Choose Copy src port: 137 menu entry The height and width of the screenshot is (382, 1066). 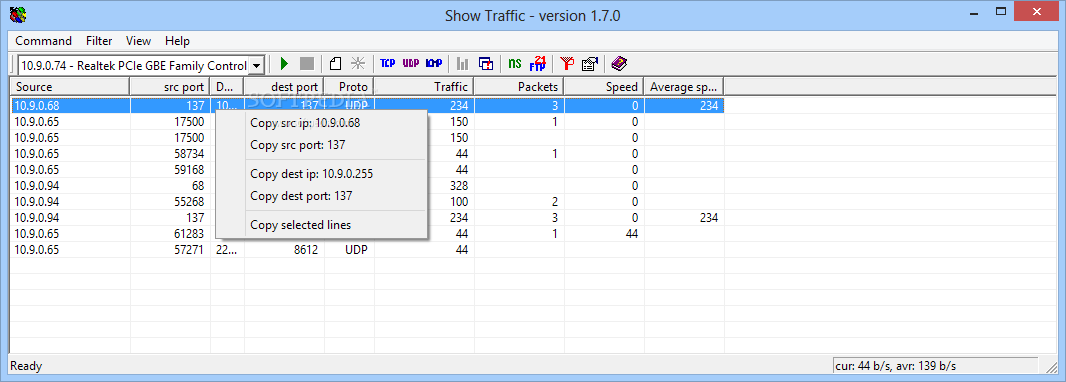coord(321,145)
